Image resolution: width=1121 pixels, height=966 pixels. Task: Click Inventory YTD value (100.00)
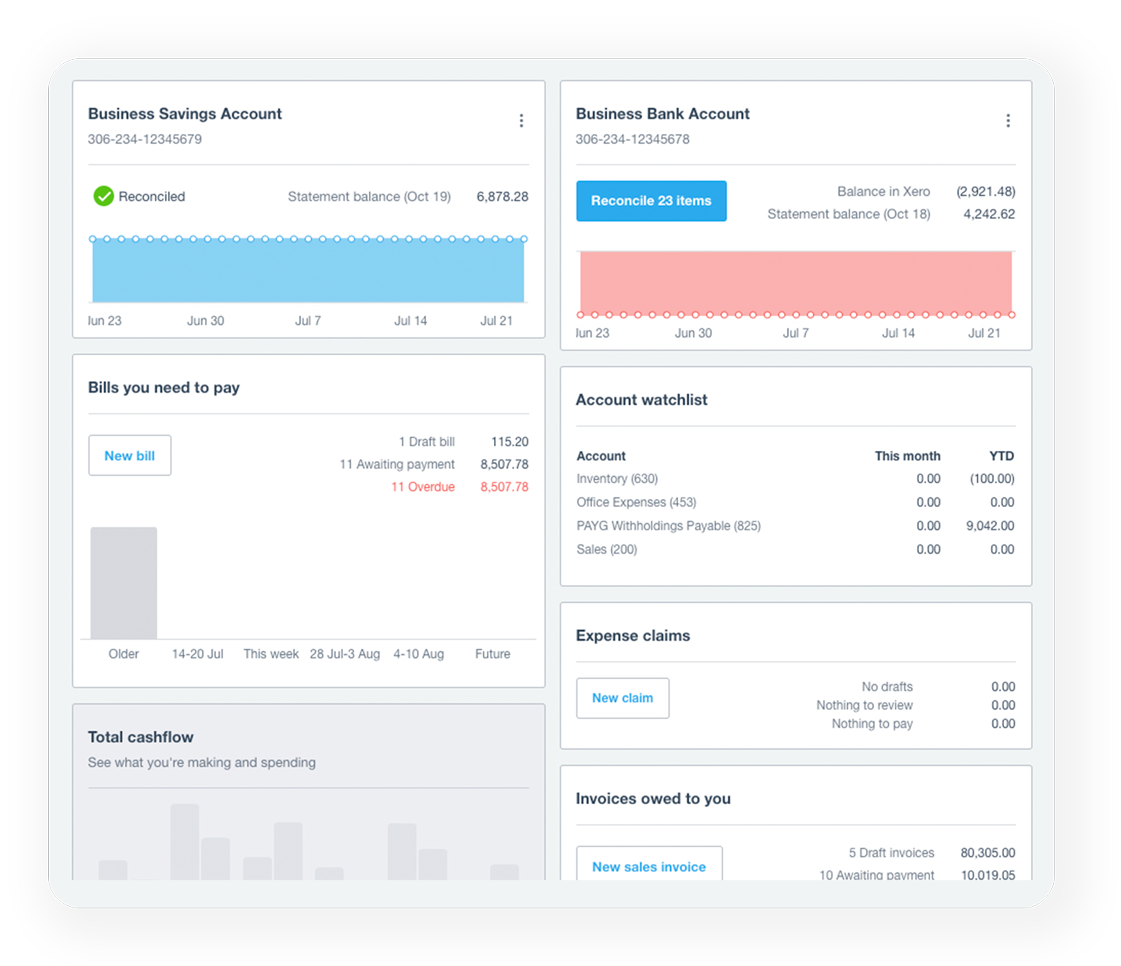point(992,478)
